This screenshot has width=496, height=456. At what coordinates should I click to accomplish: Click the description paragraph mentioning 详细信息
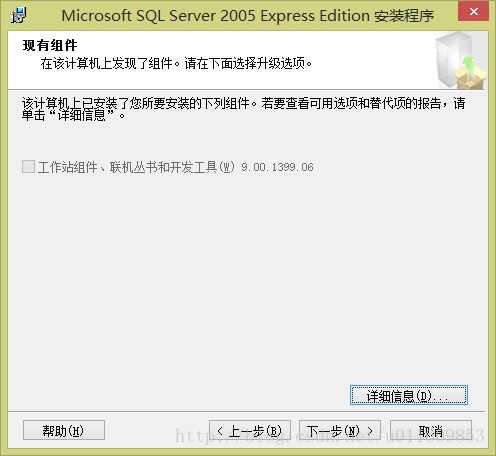[243, 109]
